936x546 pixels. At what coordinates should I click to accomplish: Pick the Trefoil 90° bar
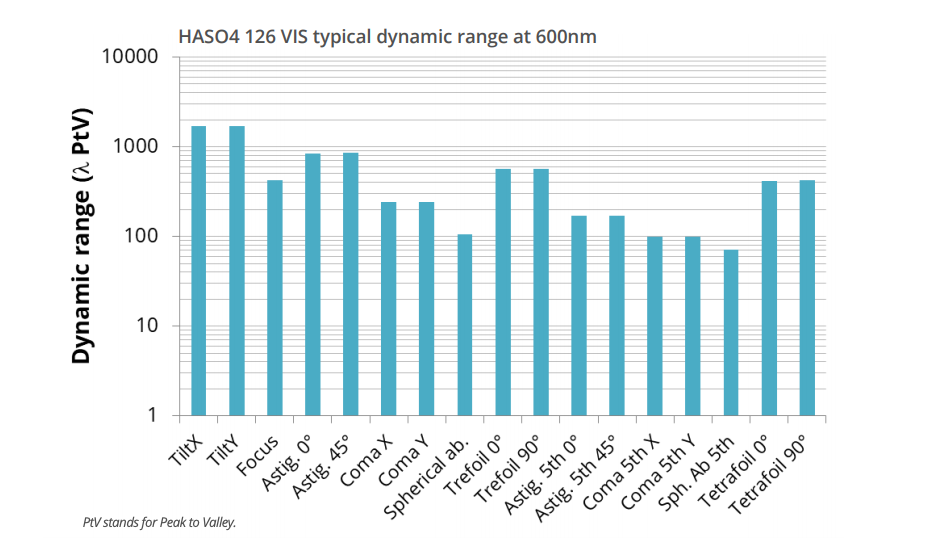[541, 292]
